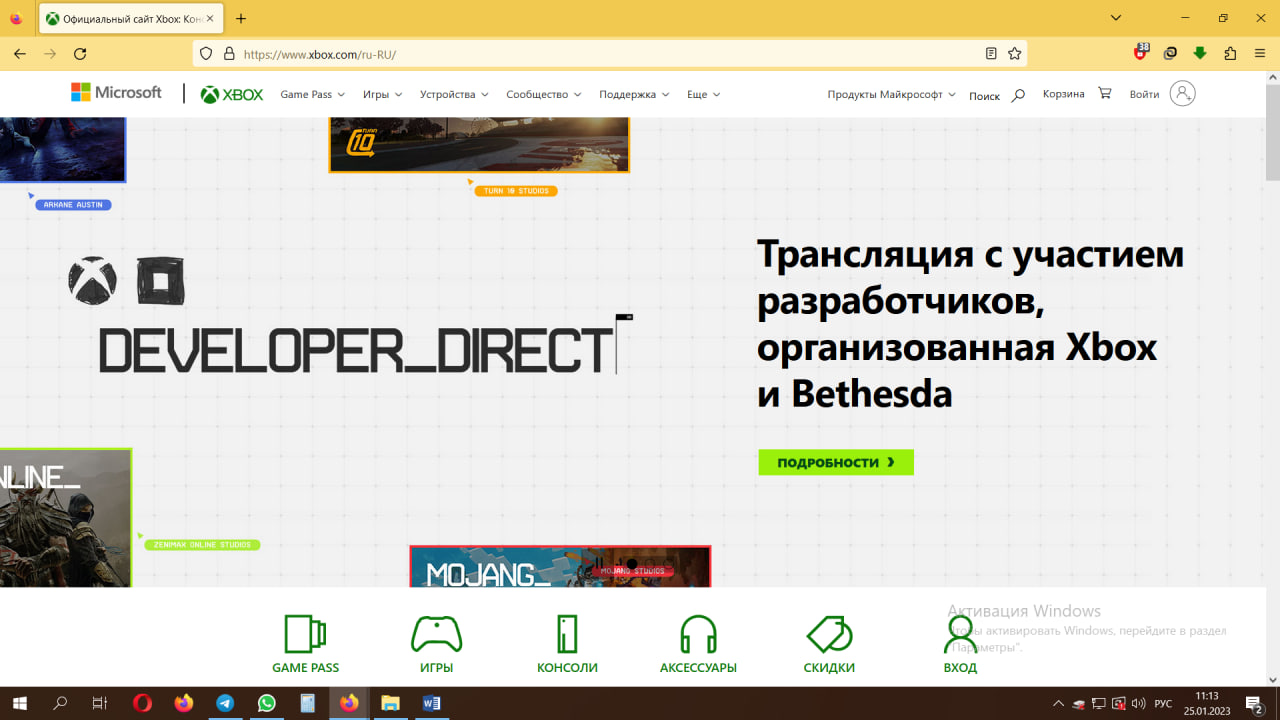
Task: Expand the Устройства menu
Action: pyautogui.click(x=454, y=94)
